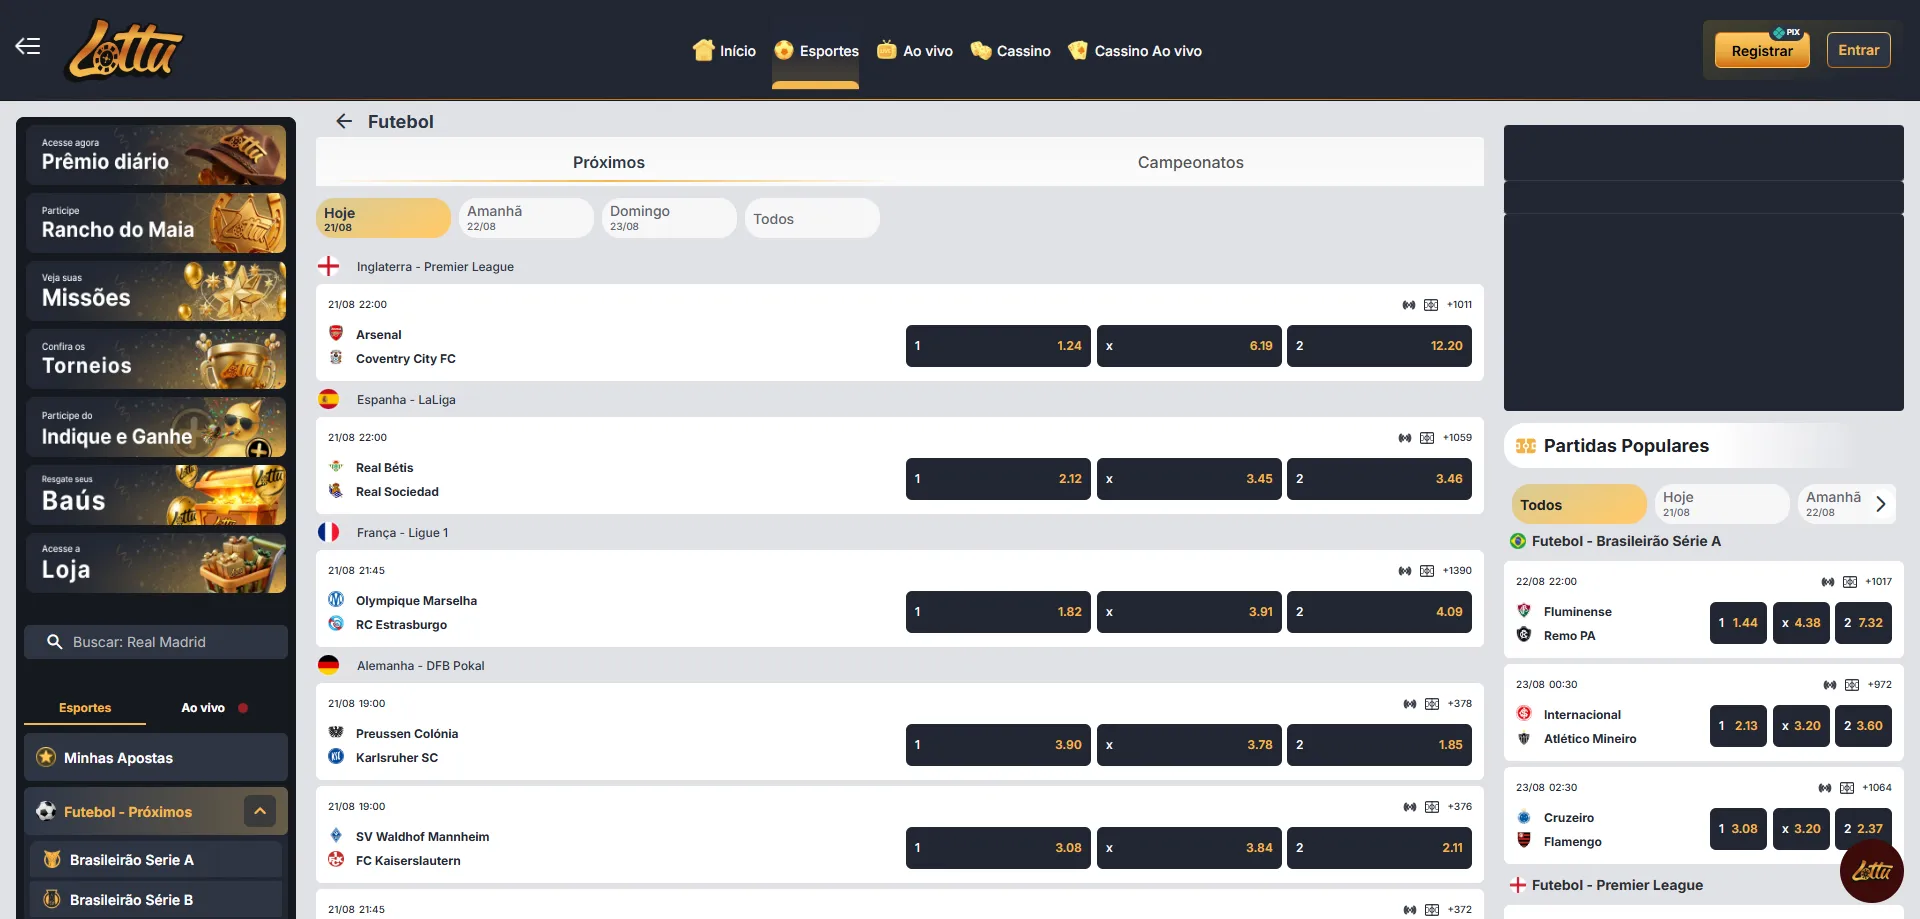Bet on Flamengo win at 2.37
The height and width of the screenshot is (919, 1920).
click(1863, 829)
